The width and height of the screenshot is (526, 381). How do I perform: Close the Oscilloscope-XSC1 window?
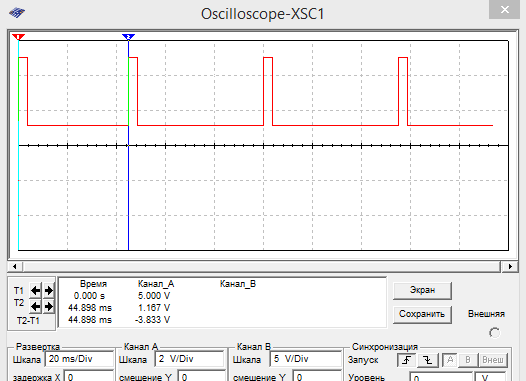505,10
